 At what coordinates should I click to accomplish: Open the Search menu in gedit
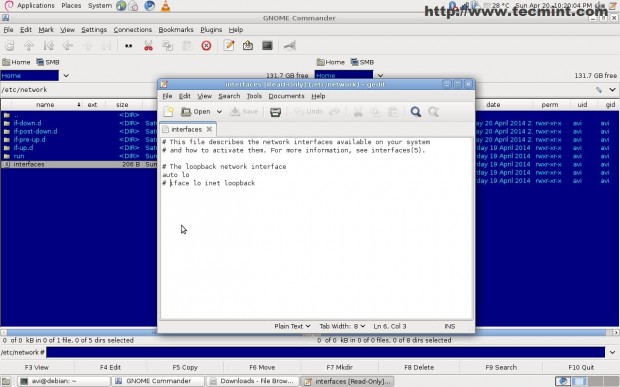(x=229, y=96)
